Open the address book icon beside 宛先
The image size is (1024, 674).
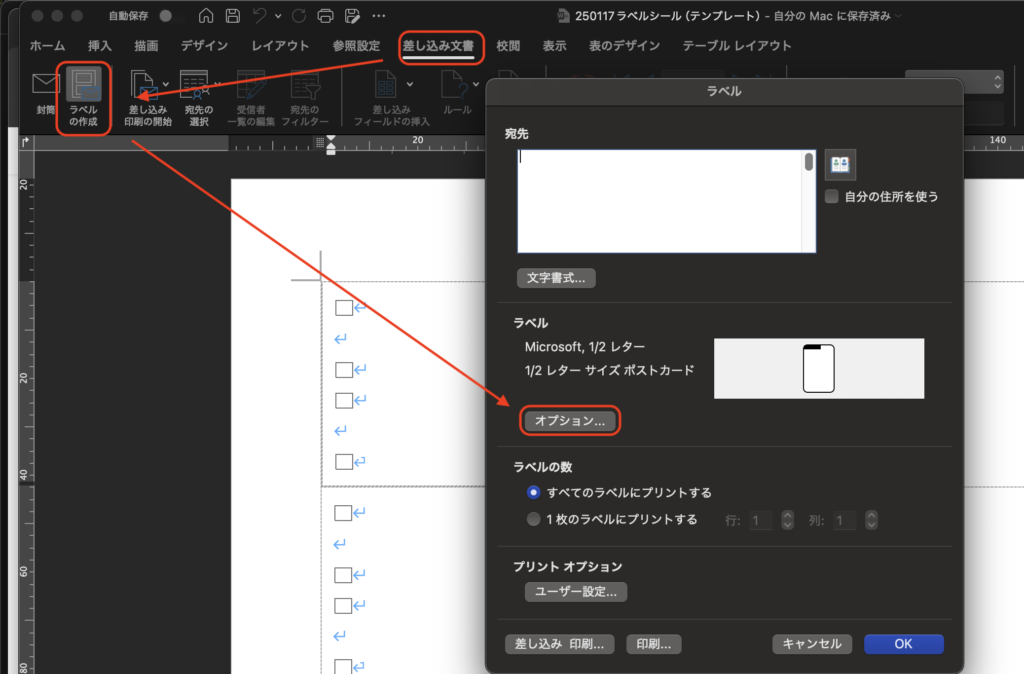pyautogui.click(x=840, y=165)
